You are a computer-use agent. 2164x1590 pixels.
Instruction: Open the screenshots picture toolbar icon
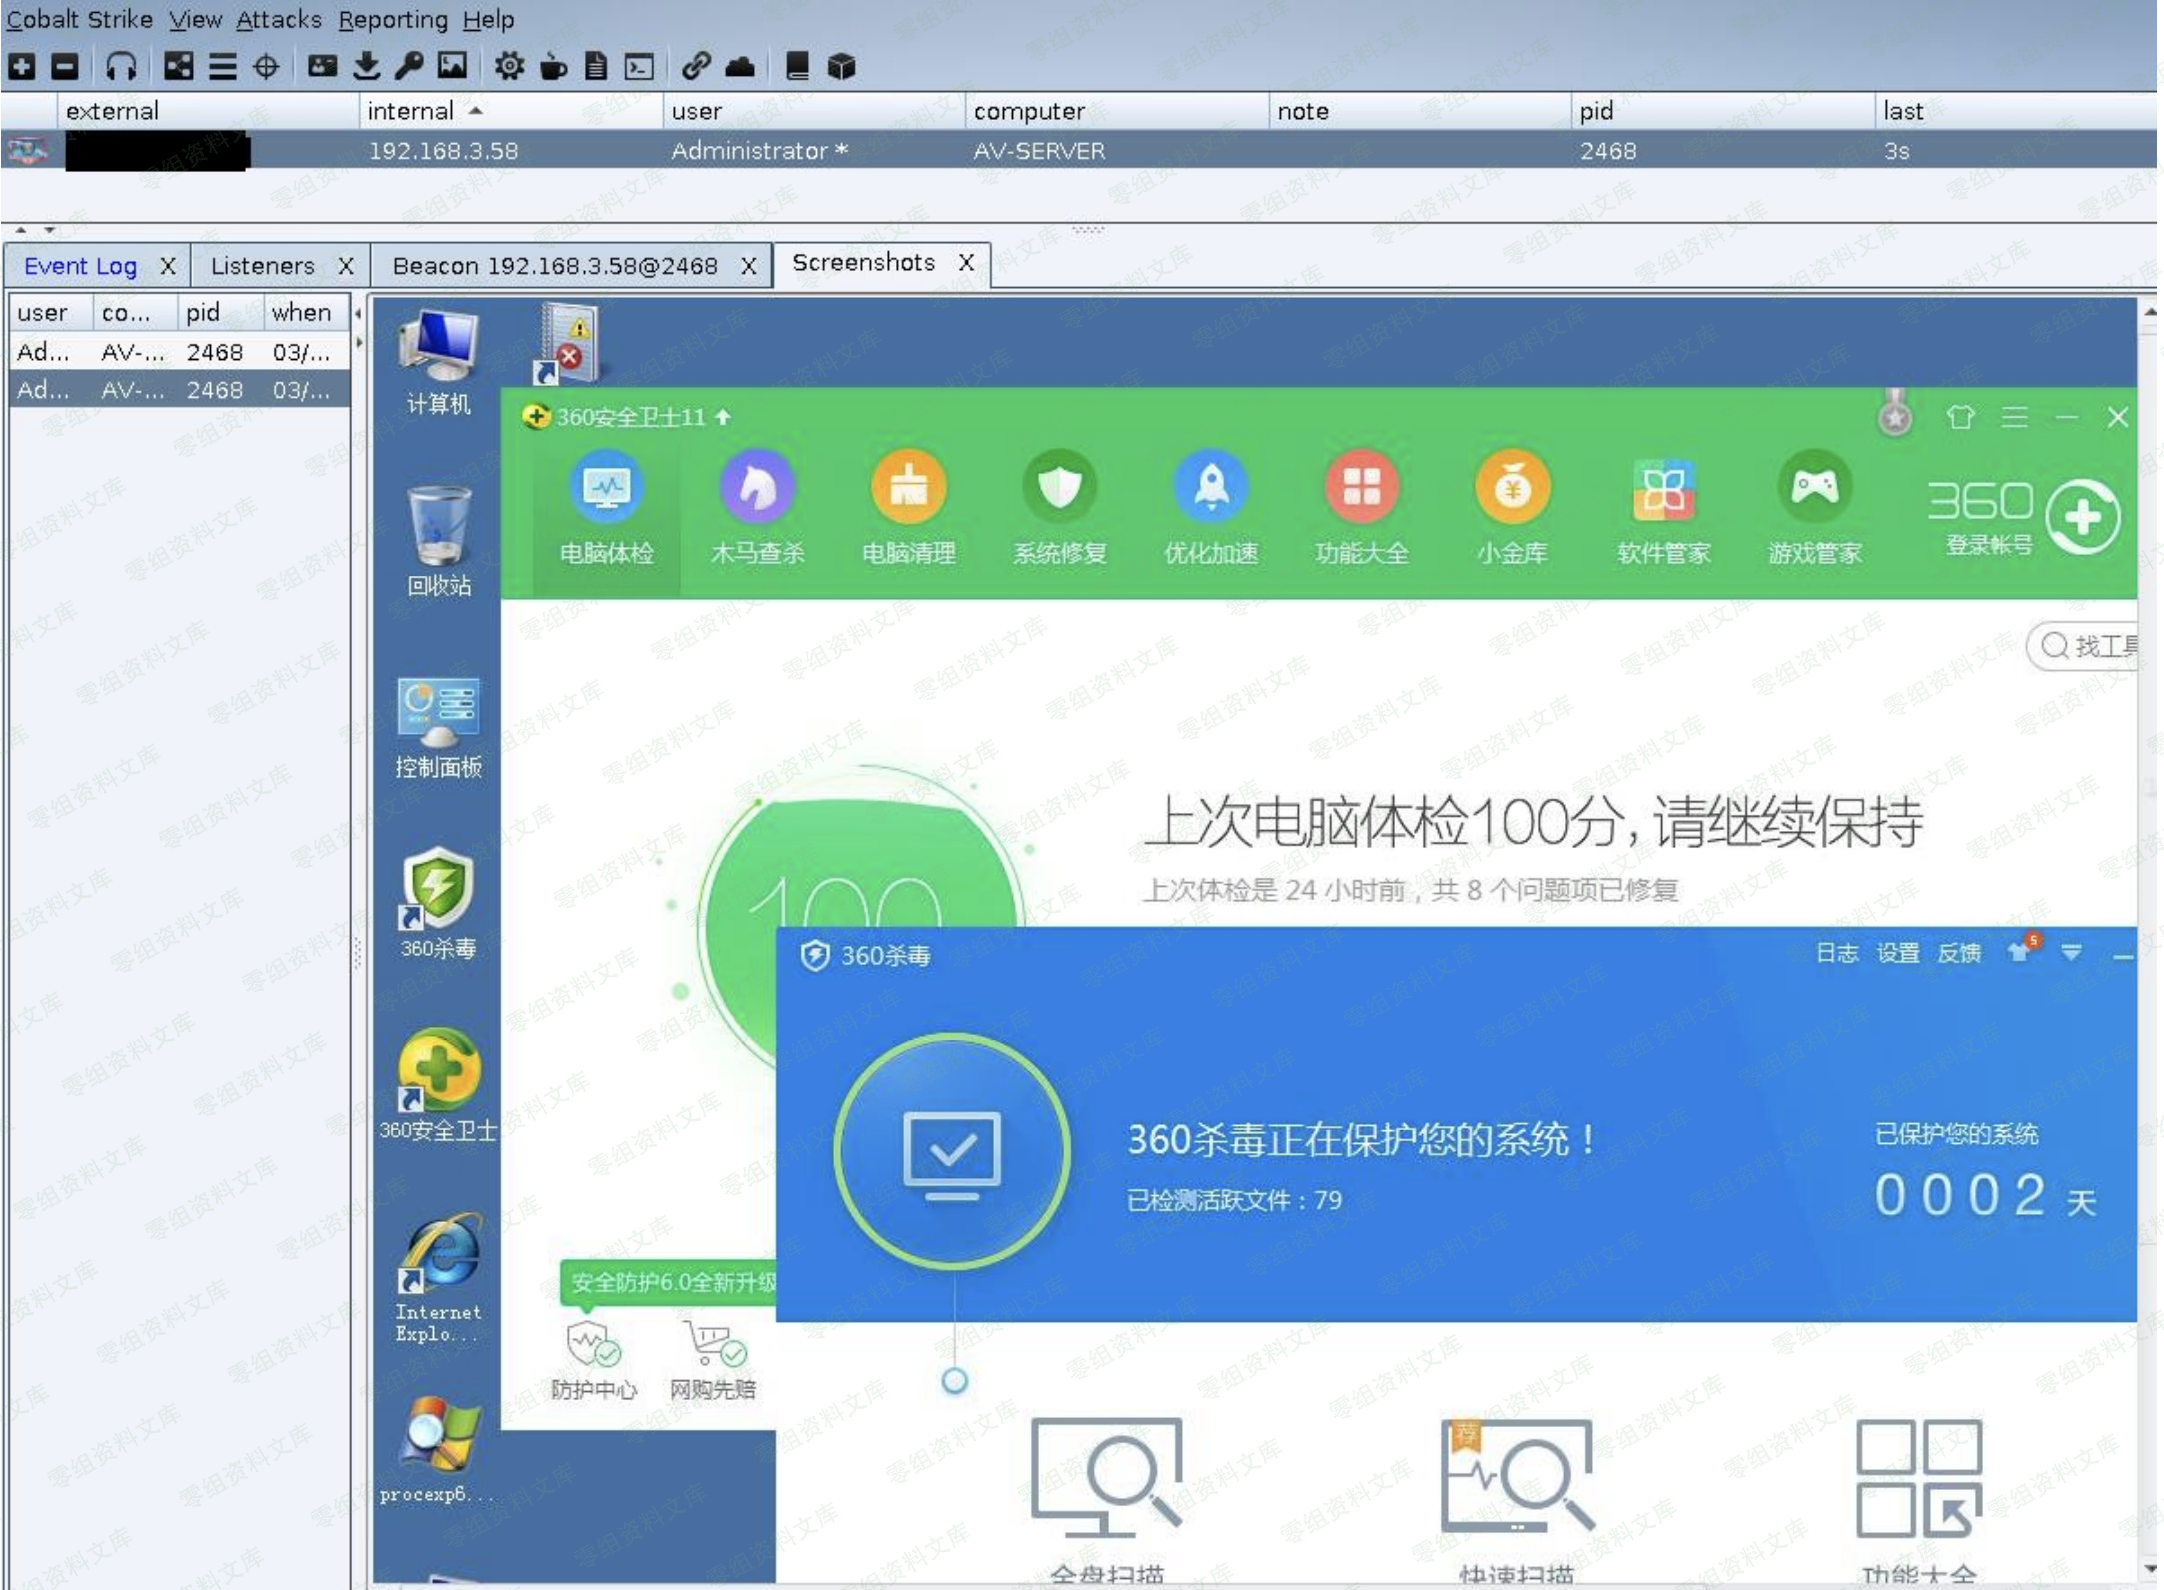click(x=452, y=67)
